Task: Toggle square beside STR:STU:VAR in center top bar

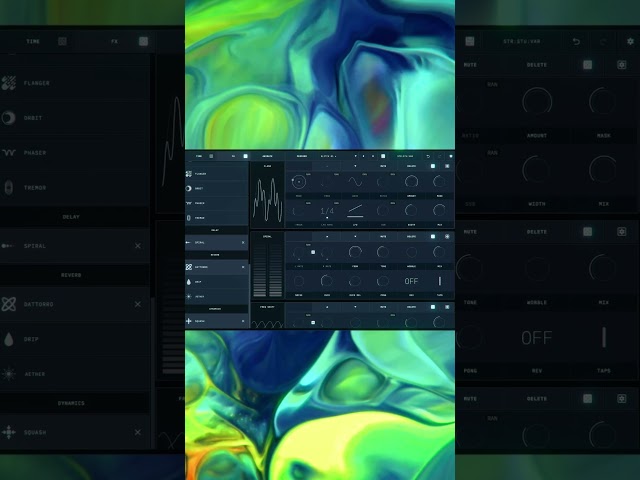Action: point(383,156)
